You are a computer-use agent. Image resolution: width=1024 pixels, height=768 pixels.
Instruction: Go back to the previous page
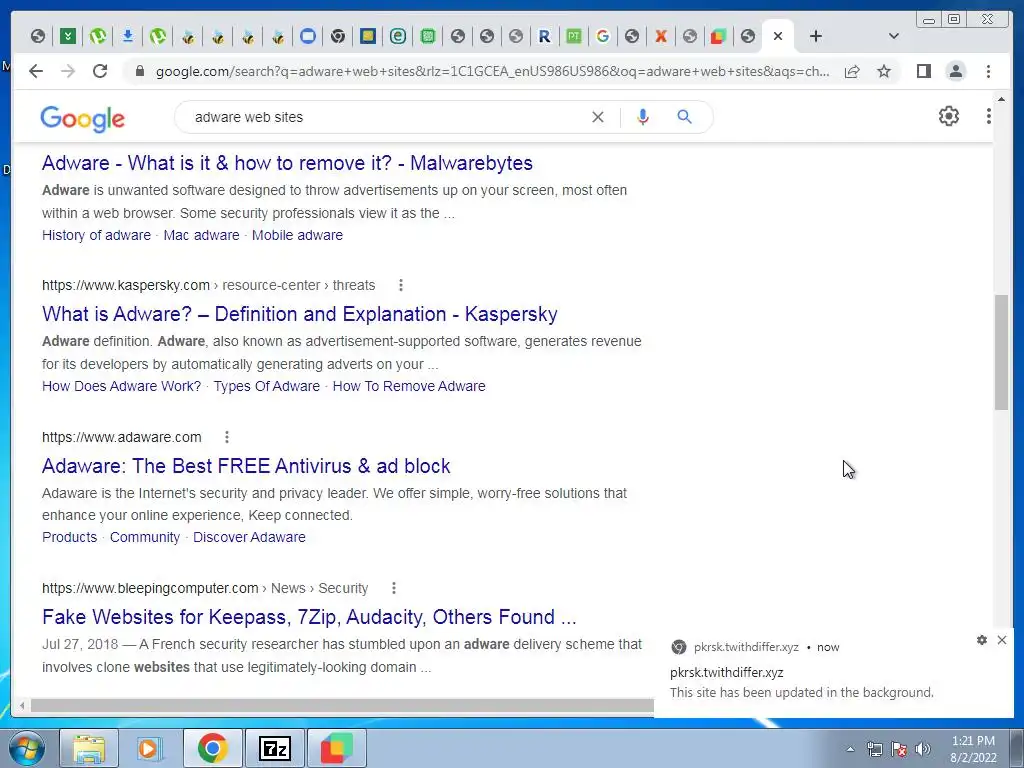pos(36,71)
